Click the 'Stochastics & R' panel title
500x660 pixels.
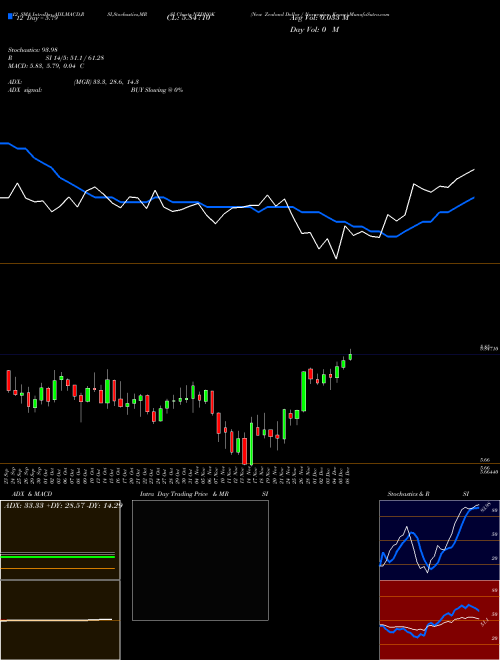pos(408,494)
